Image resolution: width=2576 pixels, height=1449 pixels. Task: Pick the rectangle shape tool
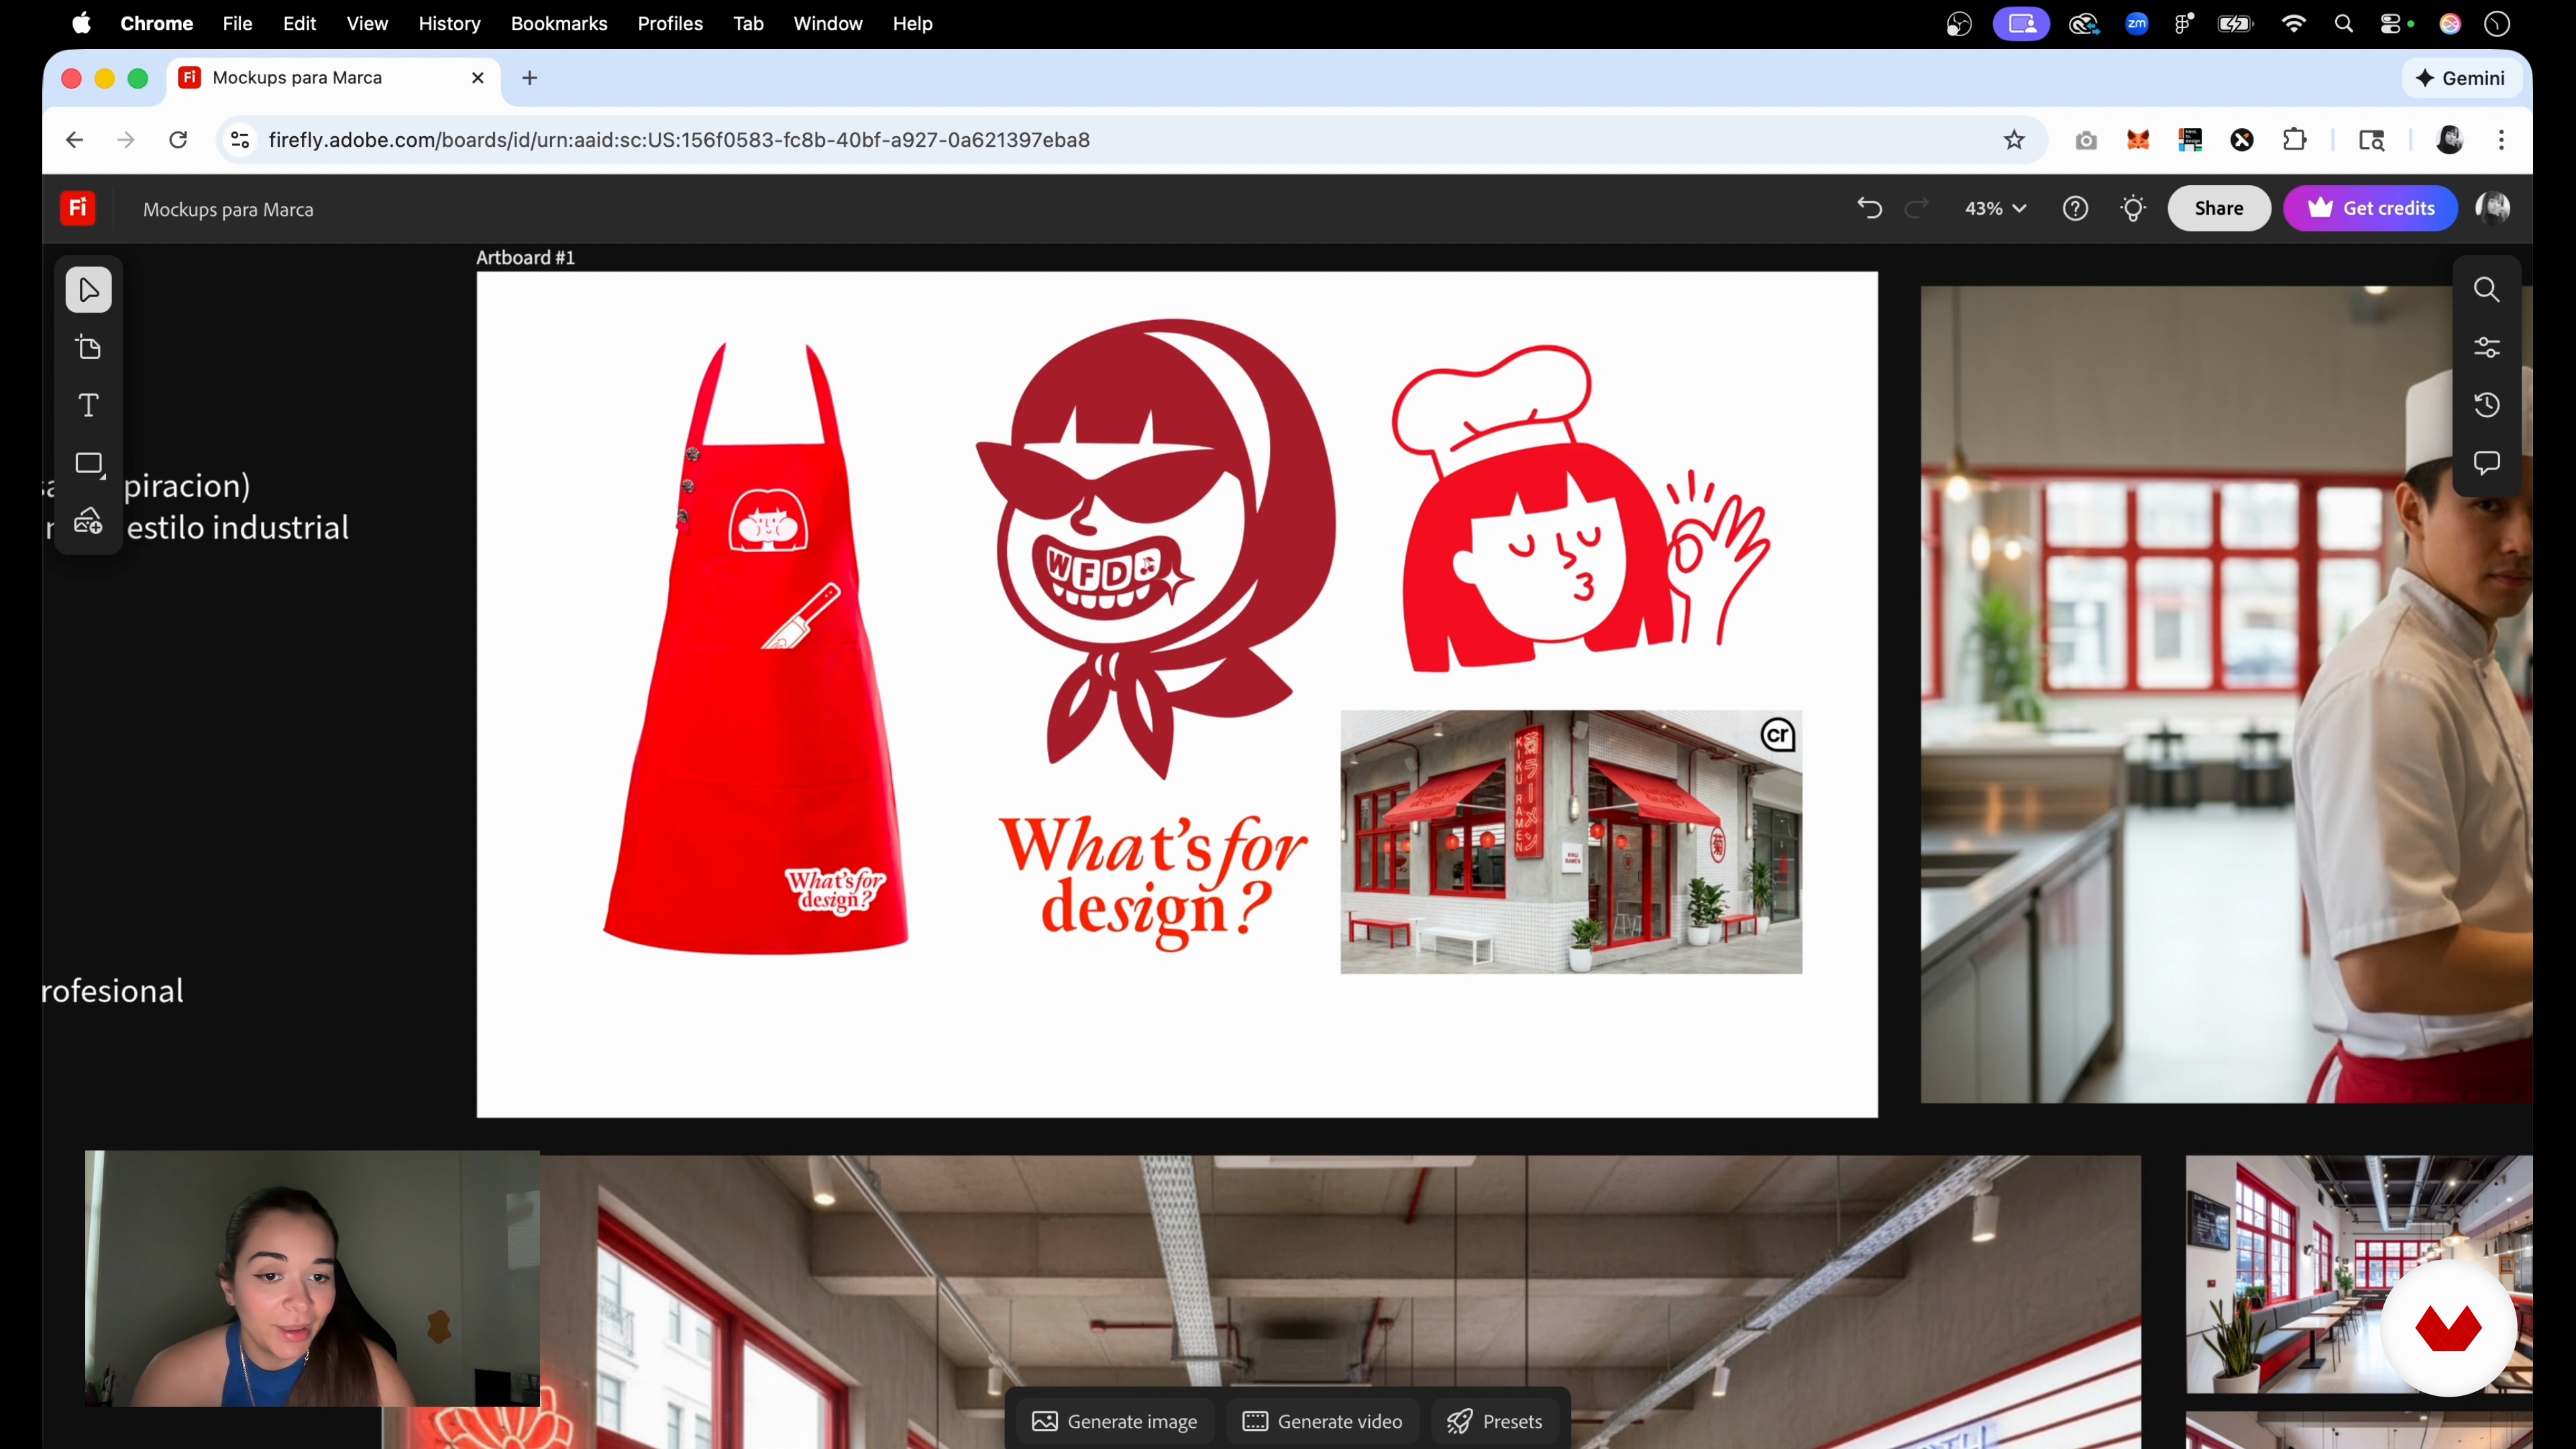[89, 464]
